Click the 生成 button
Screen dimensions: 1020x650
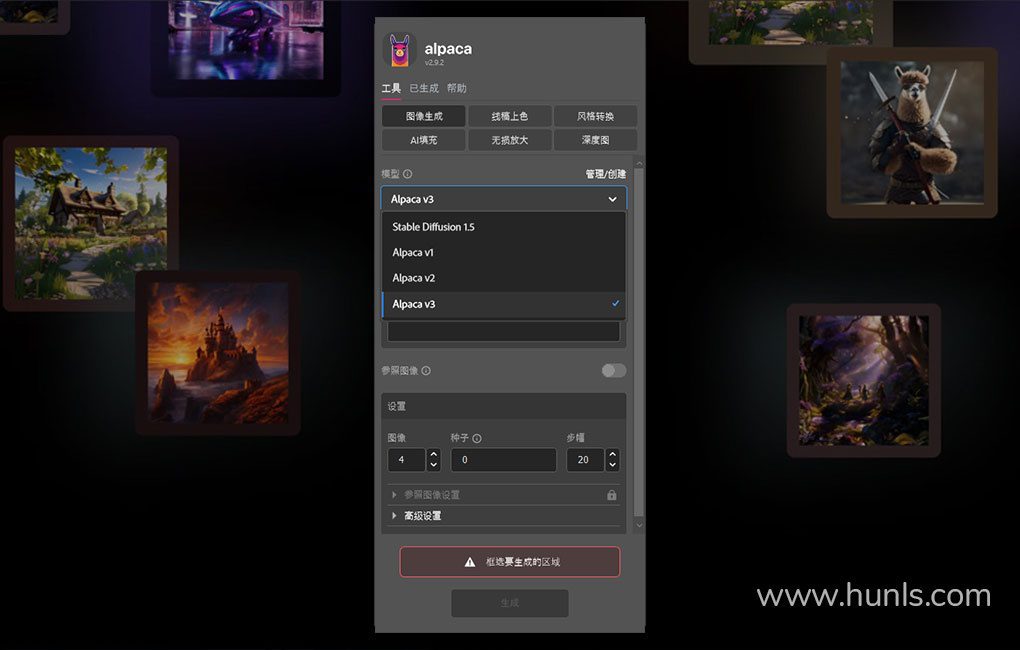pyautogui.click(x=510, y=603)
